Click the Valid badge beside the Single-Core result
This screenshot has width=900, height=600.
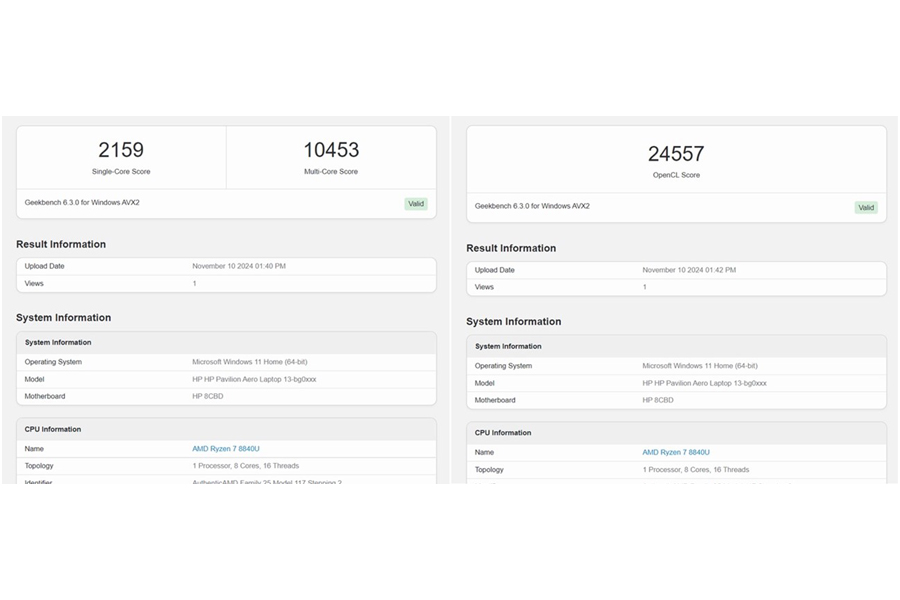(416, 204)
